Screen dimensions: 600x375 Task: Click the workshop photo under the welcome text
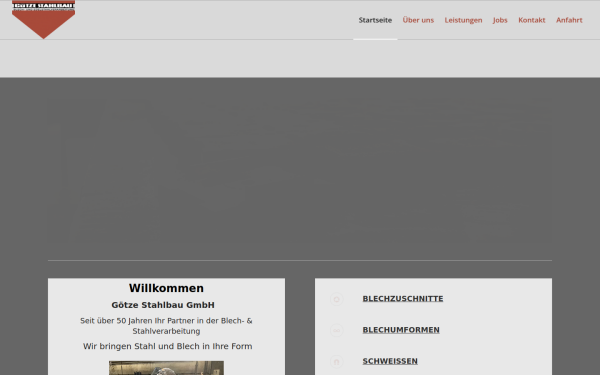click(x=166, y=368)
